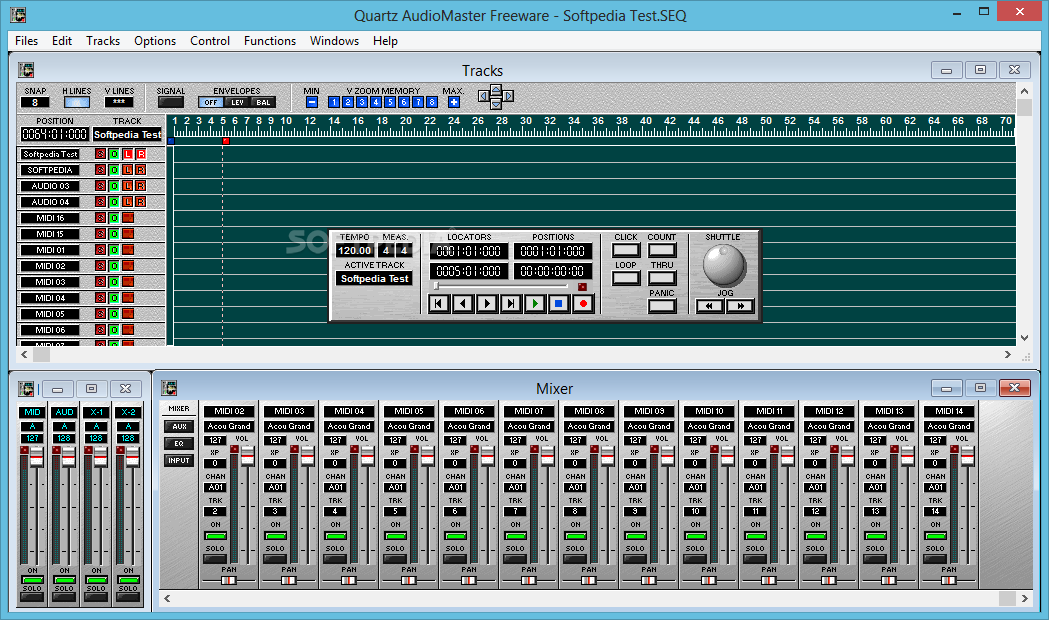Jog forward with the double-right arrow button
Screen dimensions: 1049x620
tap(740, 306)
